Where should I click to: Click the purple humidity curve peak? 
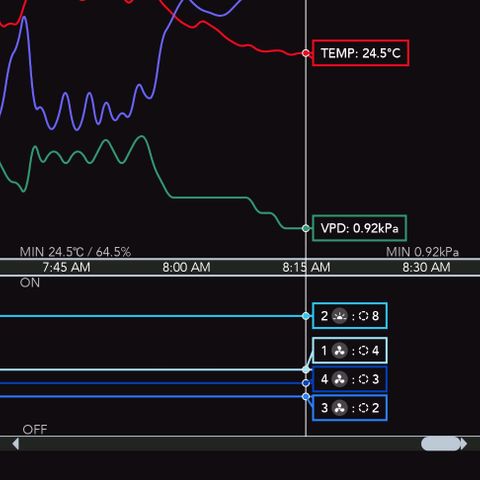tap(24, 18)
